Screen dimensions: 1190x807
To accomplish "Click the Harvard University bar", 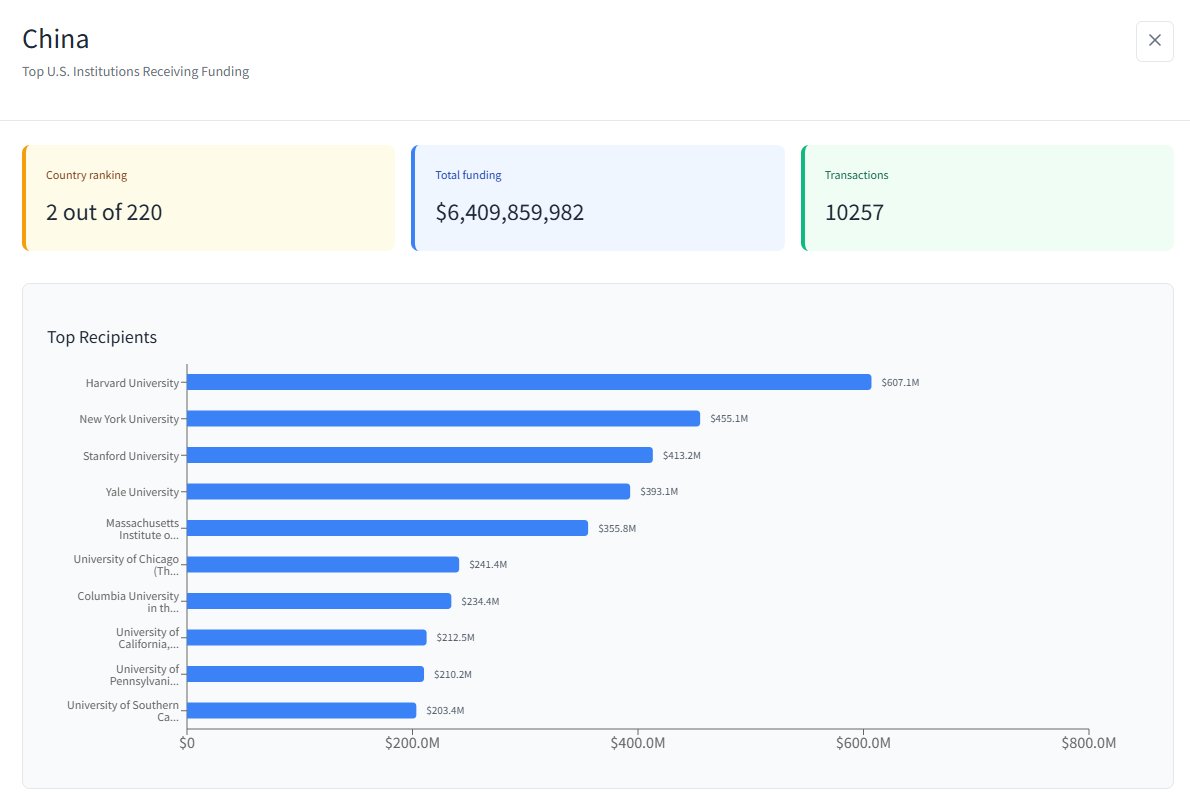I will pos(528,382).
